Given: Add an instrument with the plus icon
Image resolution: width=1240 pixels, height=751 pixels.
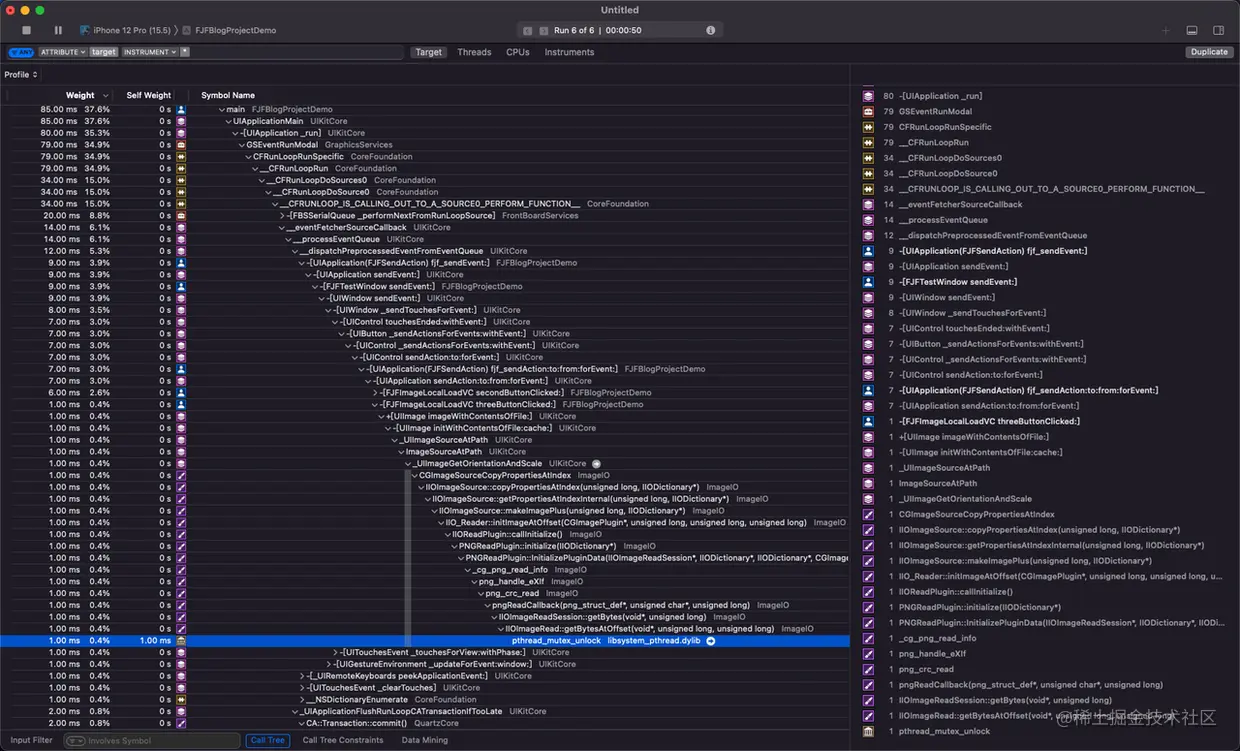Looking at the screenshot, I should (1165, 31).
